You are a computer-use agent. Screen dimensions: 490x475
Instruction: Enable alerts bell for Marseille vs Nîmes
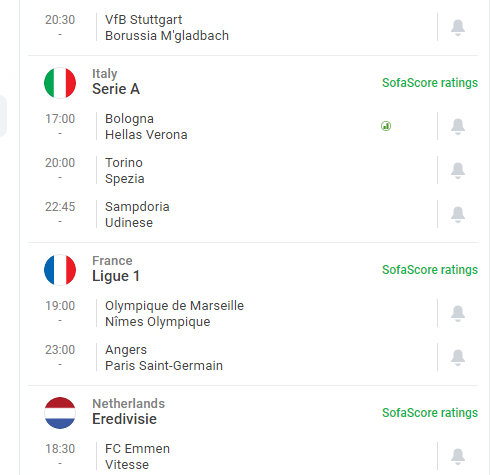[458, 314]
